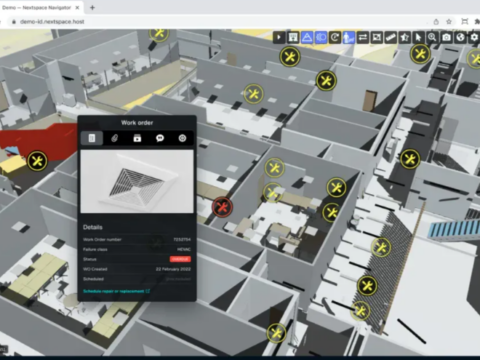Open the settings gear in toolbar
480x360 pixels.
[474, 37]
